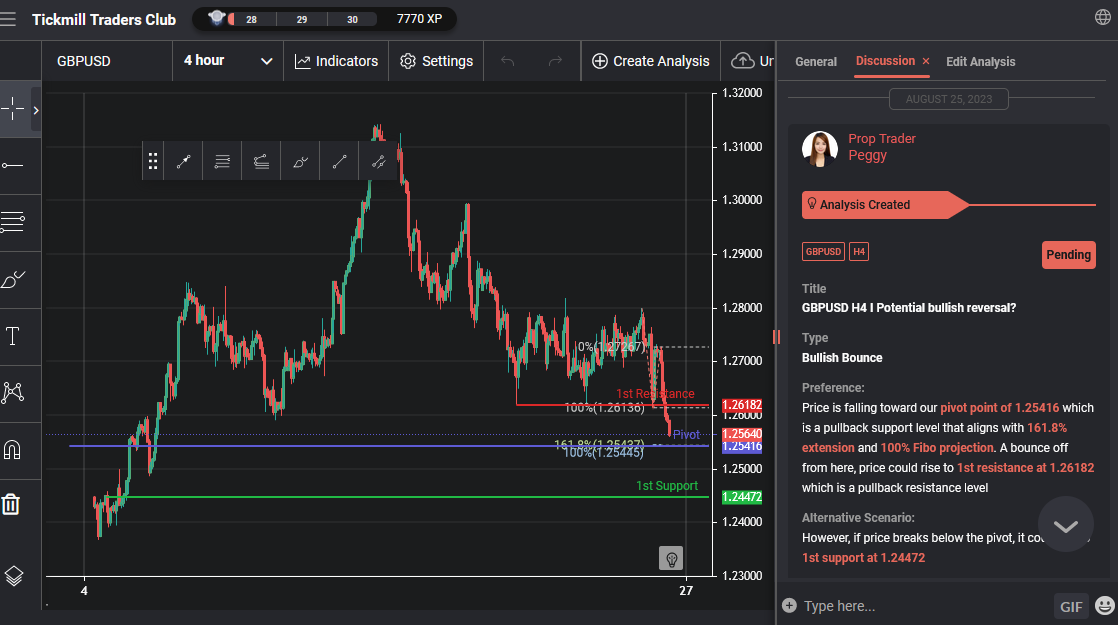This screenshot has width=1118, height=625.
Task: Pick the channel tool in floating toolbar
Action: tap(261, 161)
